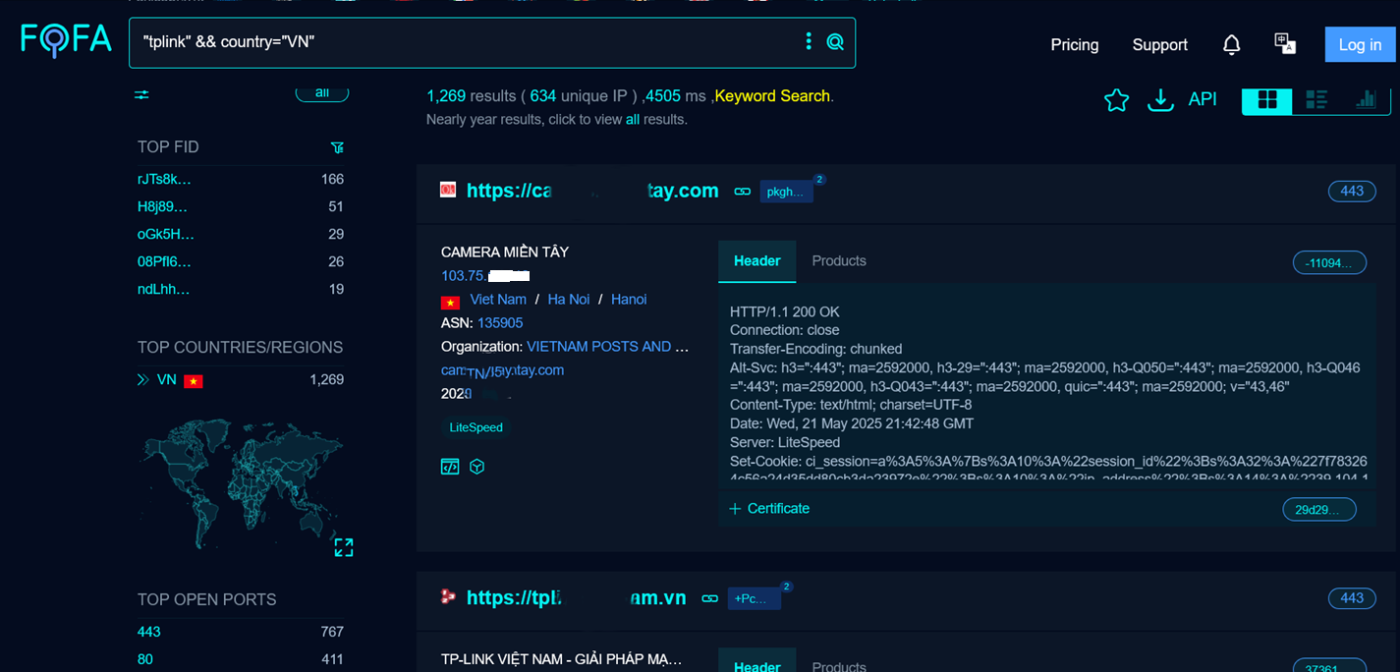Click the Viet Nam country link

coord(498,300)
